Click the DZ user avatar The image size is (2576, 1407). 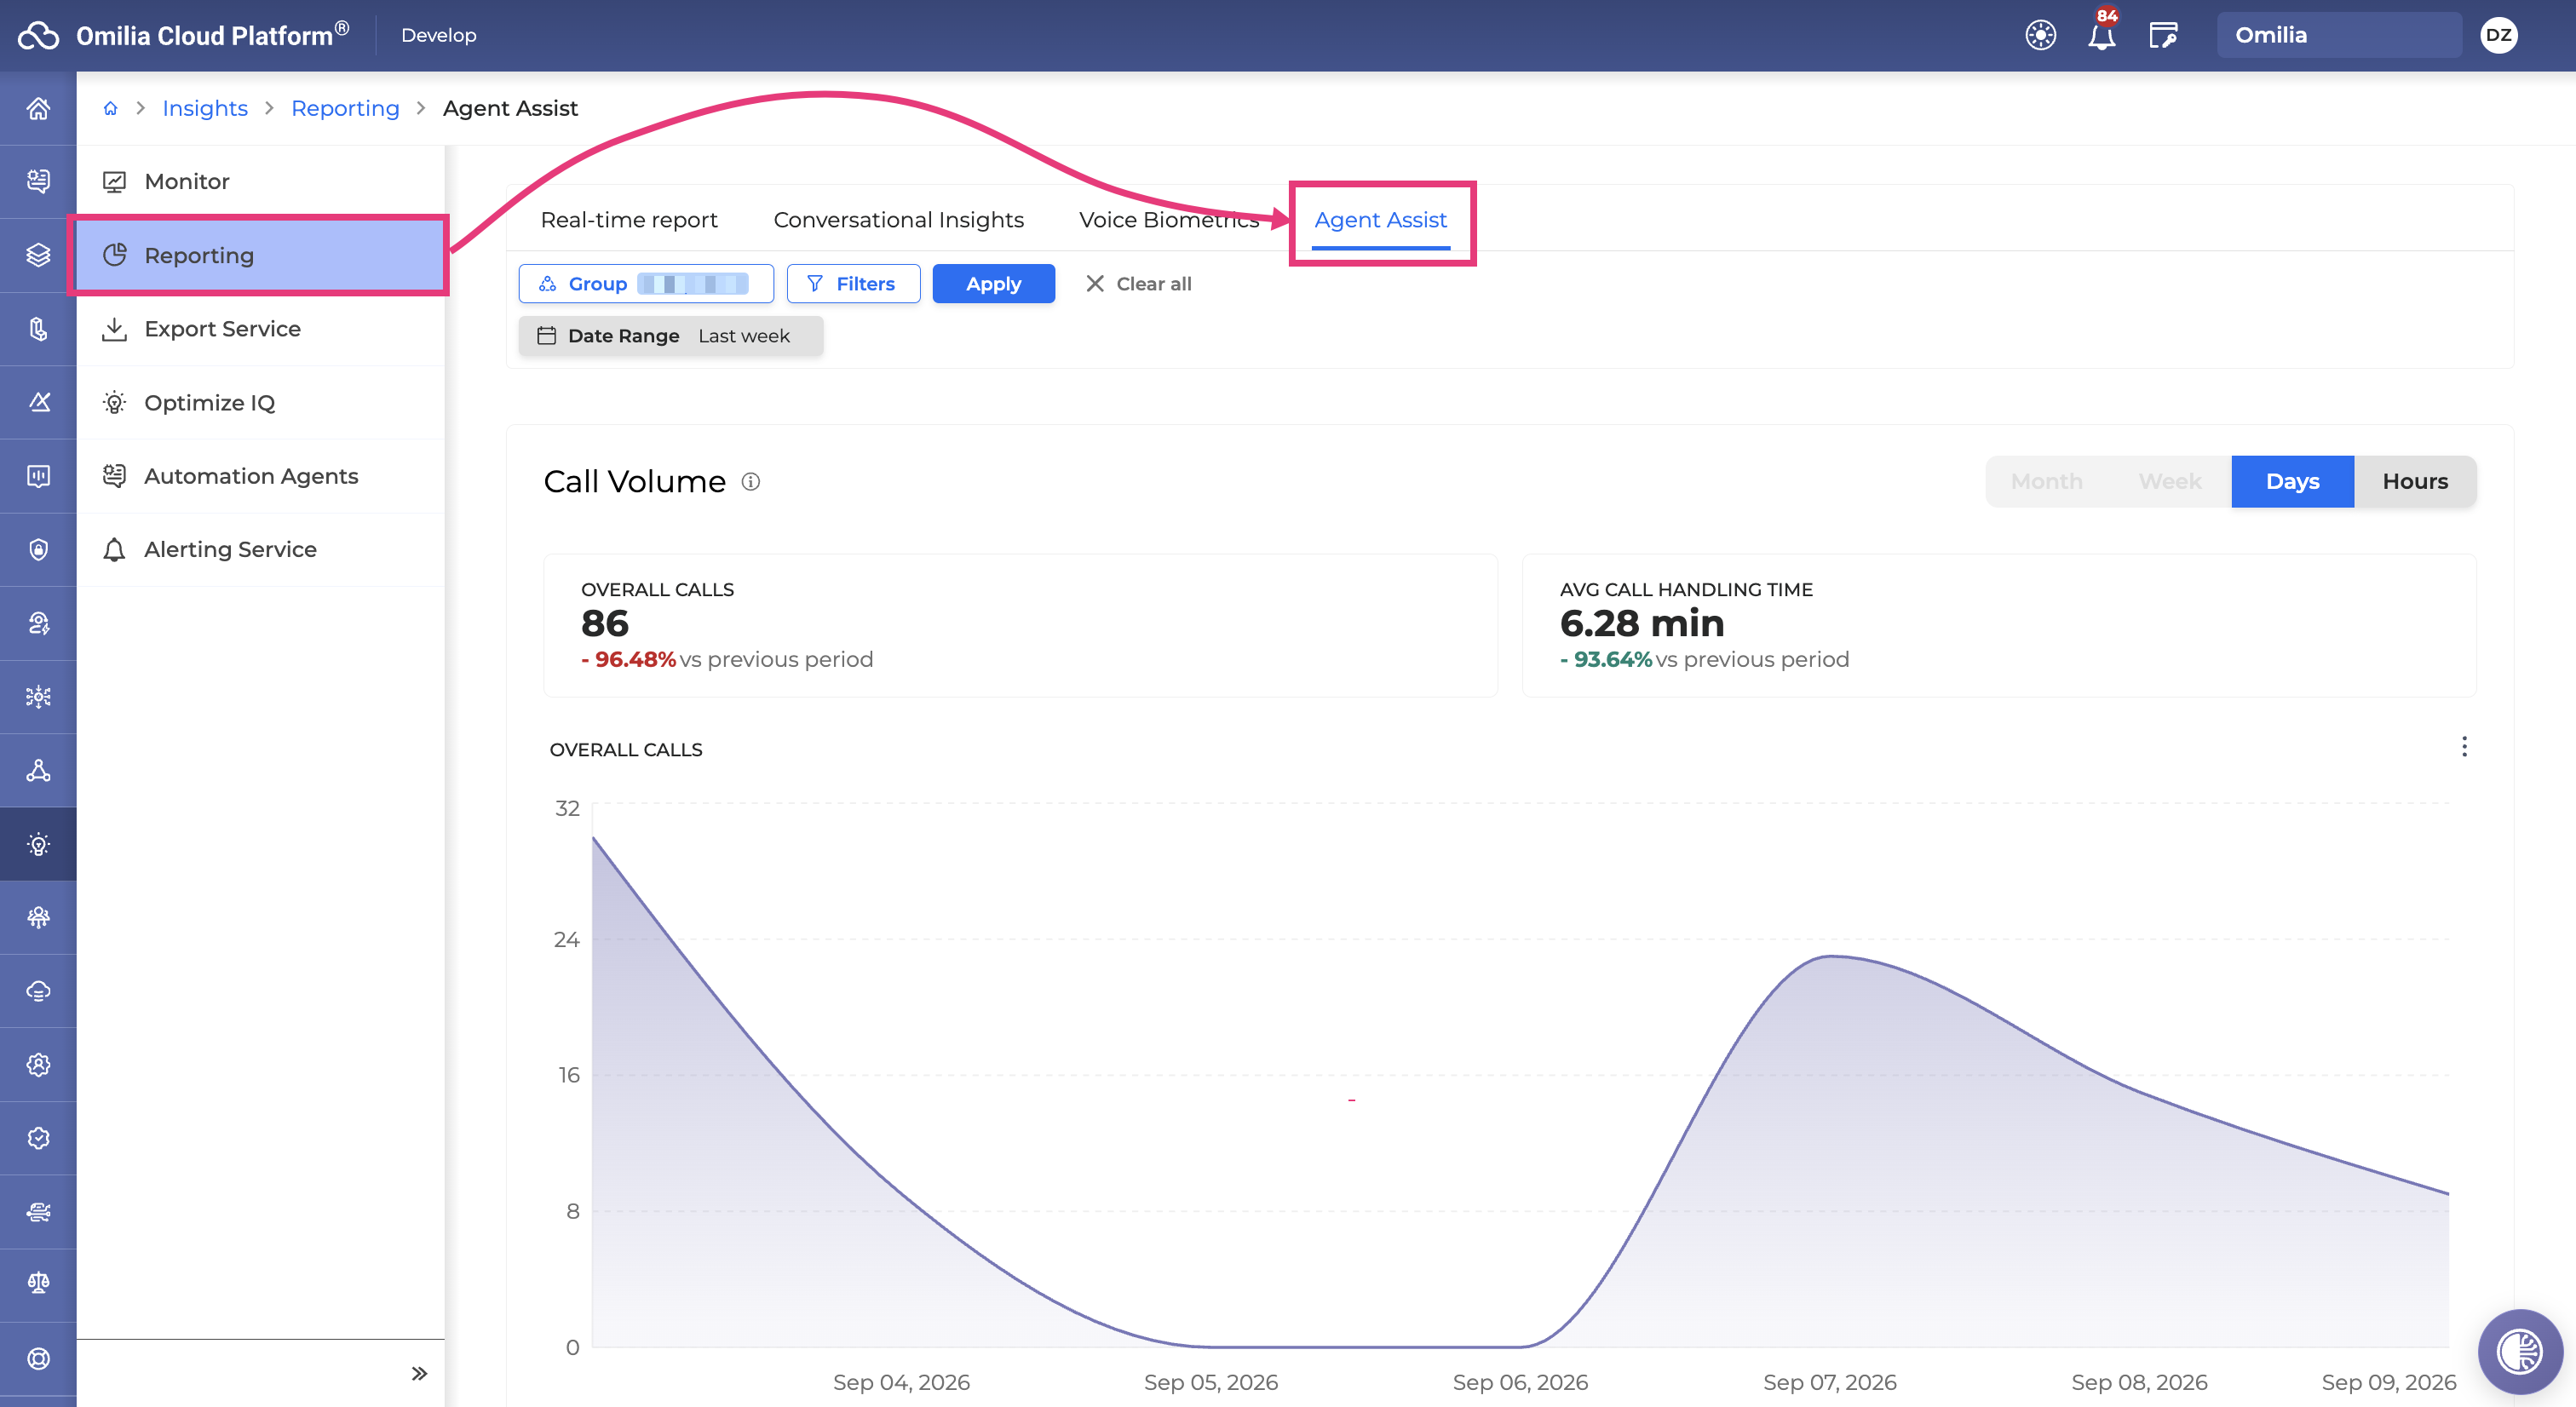point(2498,35)
